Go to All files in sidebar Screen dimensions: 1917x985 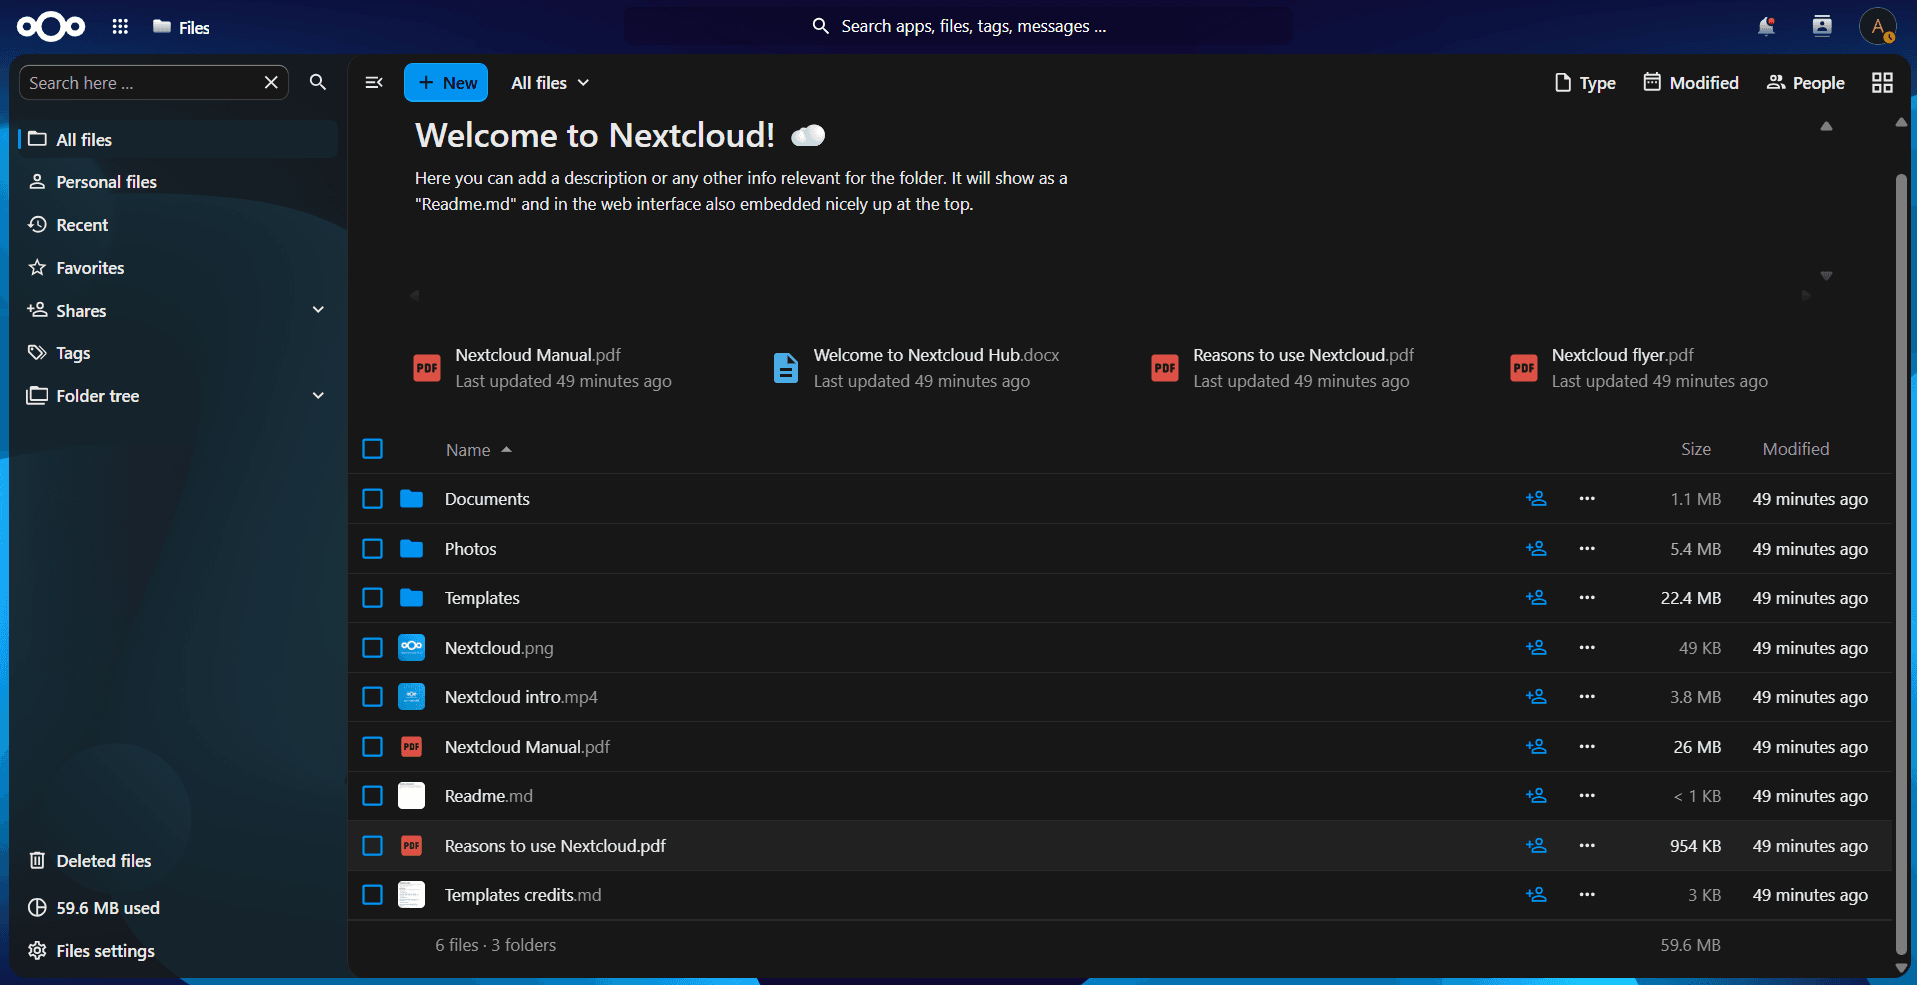pyautogui.click(x=178, y=139)
